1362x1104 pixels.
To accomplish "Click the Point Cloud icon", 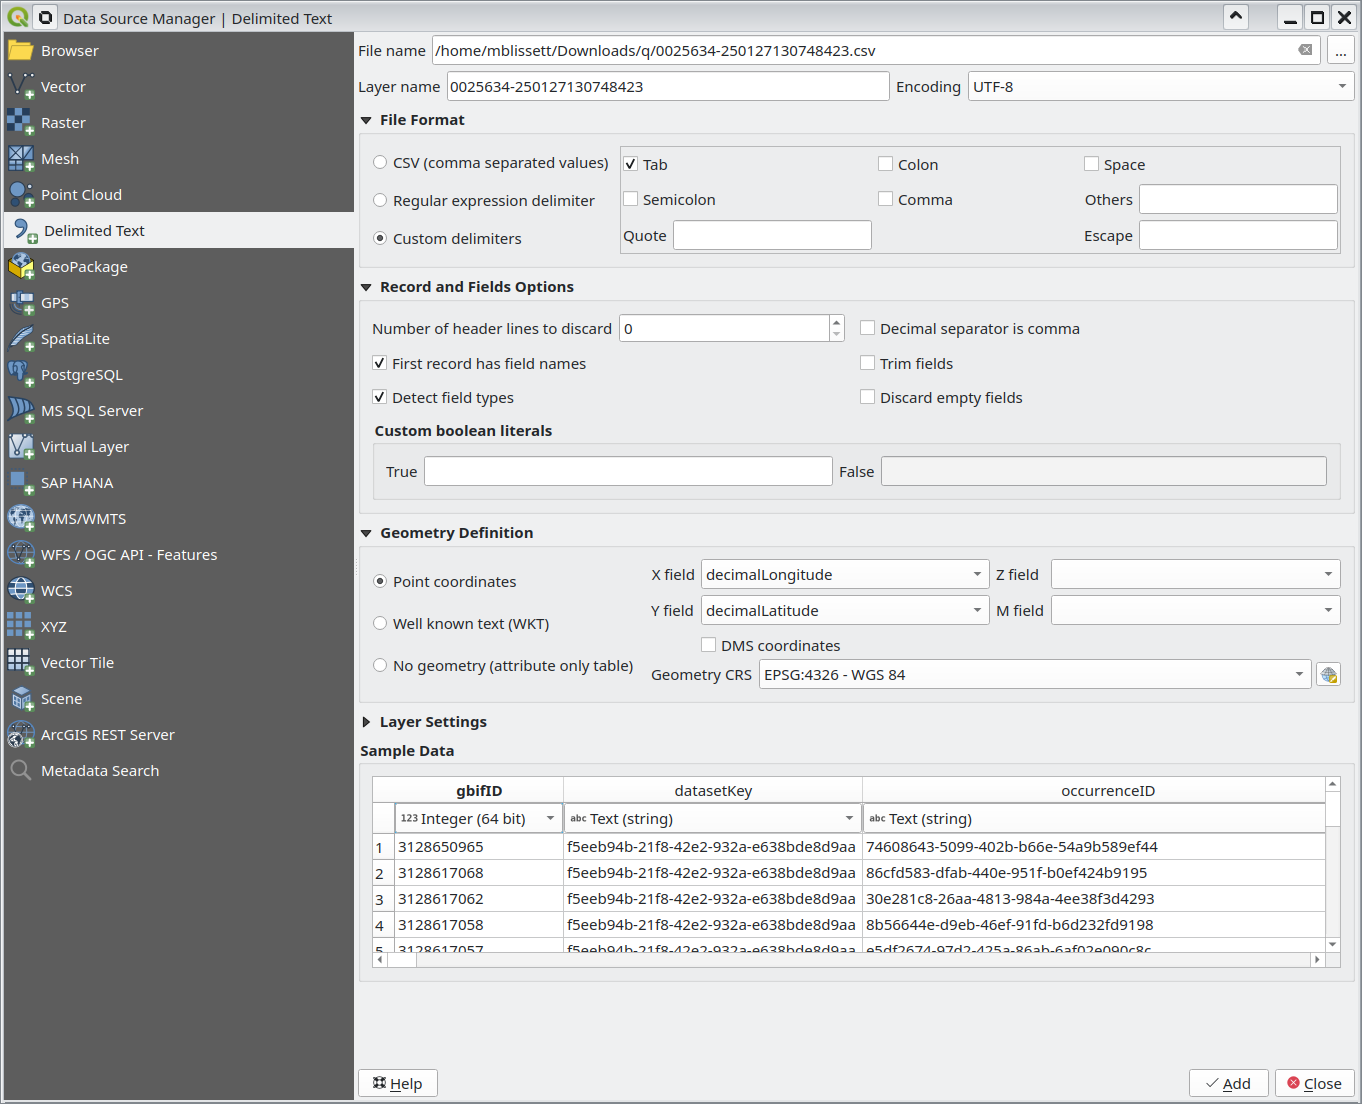I will (x=20, y=194).
